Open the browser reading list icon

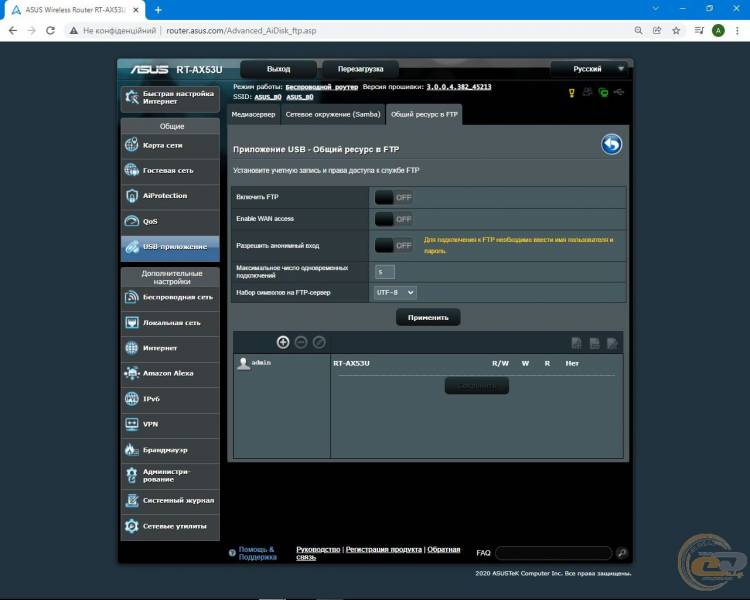(x=699, y=31)
